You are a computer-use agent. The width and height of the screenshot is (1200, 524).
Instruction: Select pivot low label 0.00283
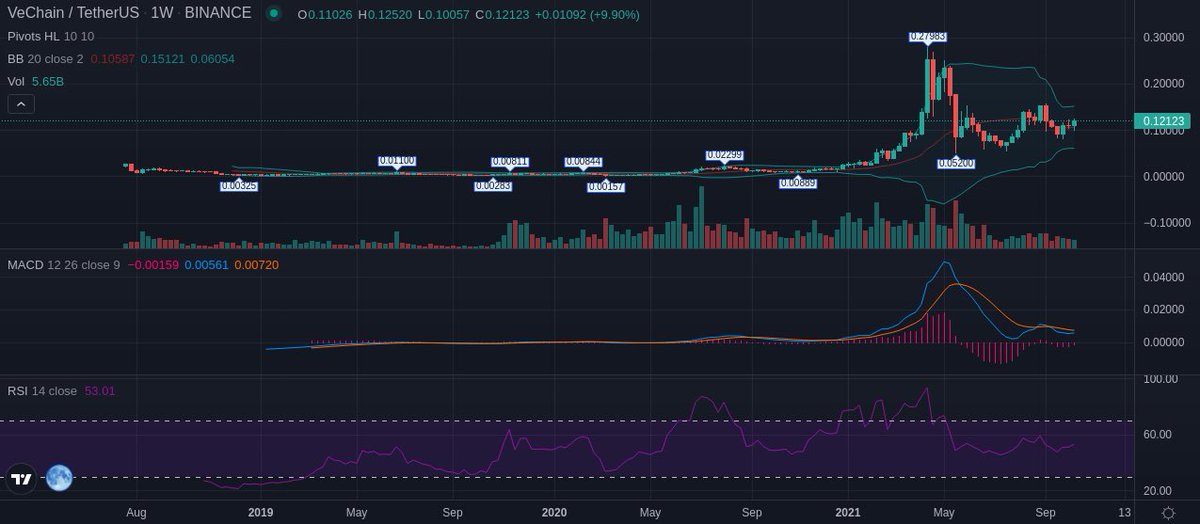pos(493,185)
